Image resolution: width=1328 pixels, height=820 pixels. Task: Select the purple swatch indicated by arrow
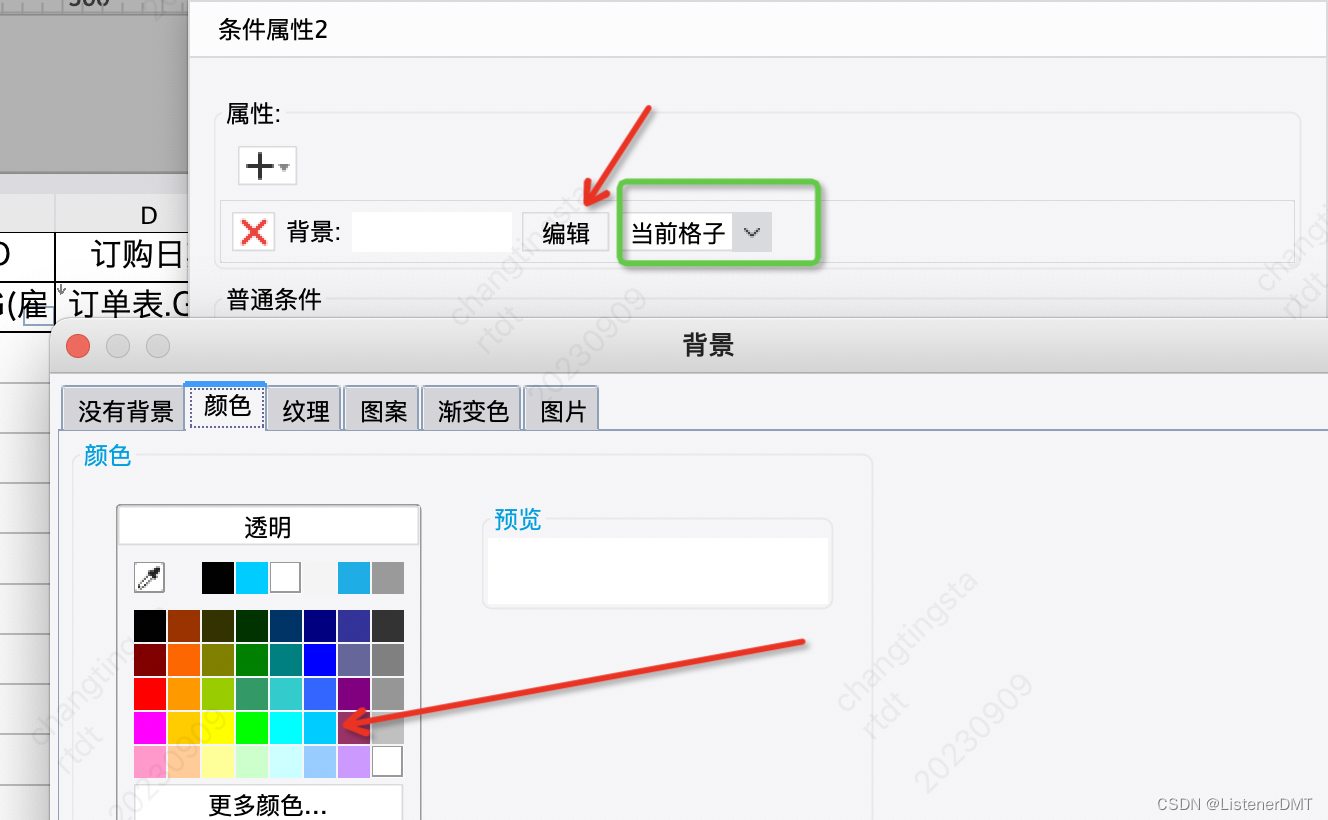point(353,727)
